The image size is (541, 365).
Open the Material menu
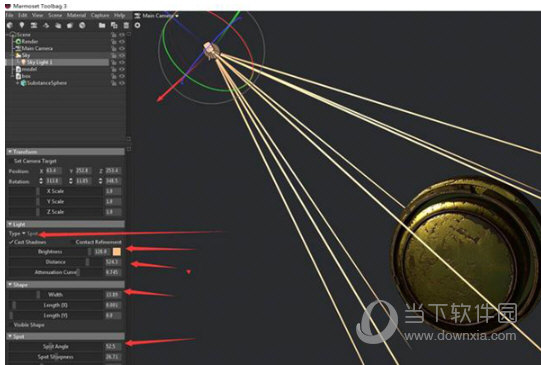76,15
